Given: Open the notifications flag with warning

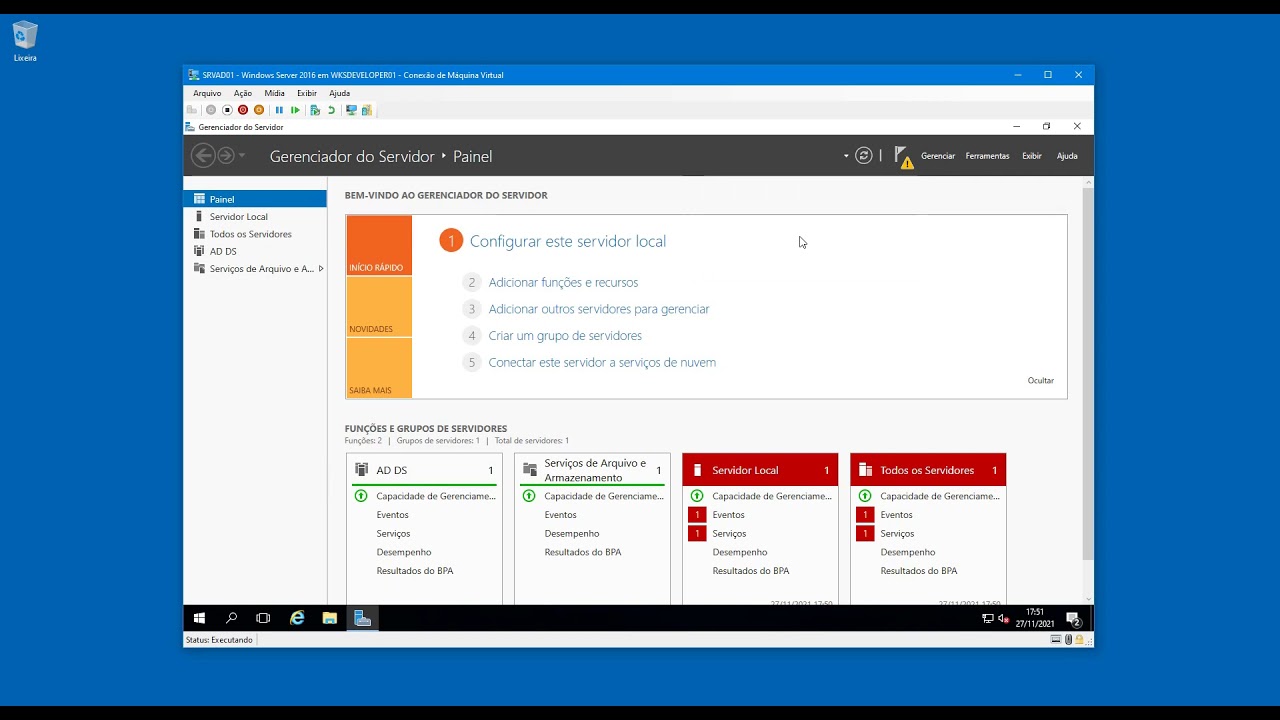Looking at the screenshot, I should pyautogui.click(x=903, y=157).
